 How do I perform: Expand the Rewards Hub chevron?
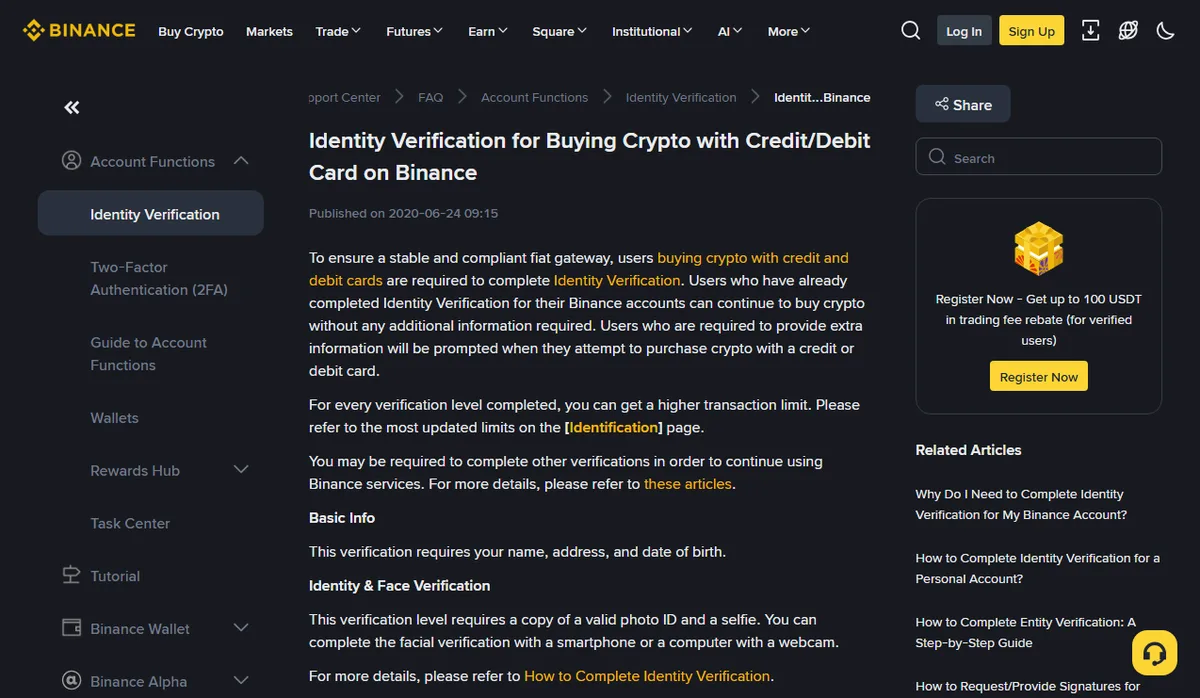(x=241, y=469)
